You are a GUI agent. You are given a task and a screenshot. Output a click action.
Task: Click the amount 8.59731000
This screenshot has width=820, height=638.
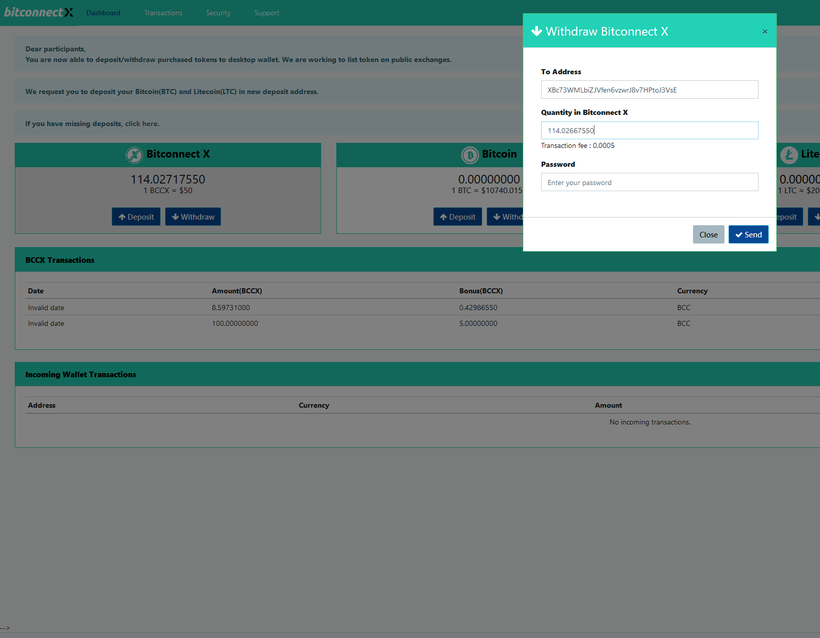[231, 307]
